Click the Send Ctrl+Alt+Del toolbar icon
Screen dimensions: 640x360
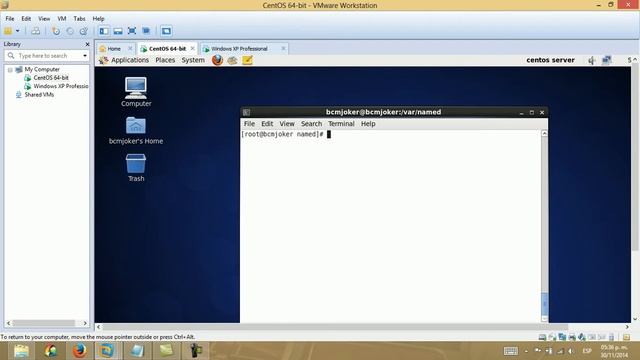coord(36,31)
